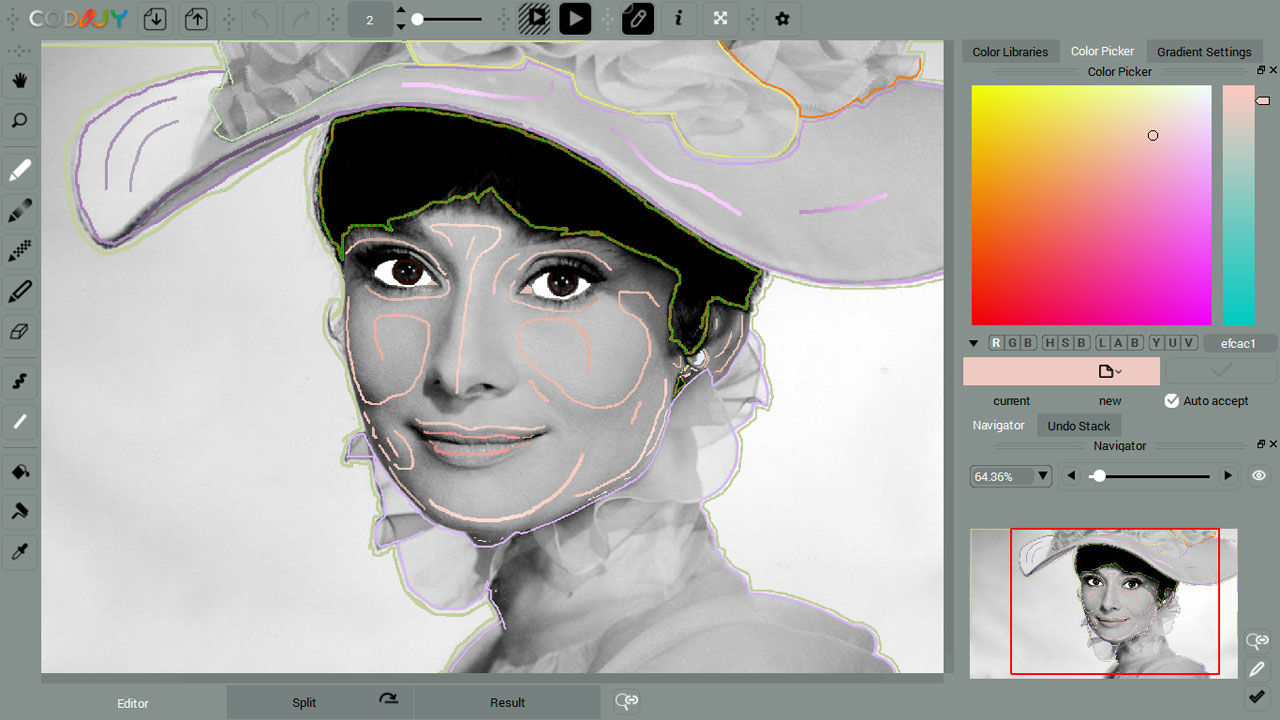The image size is (1280, 720).
Task: Click the Color Libraries button
Action: point(1010,51)
